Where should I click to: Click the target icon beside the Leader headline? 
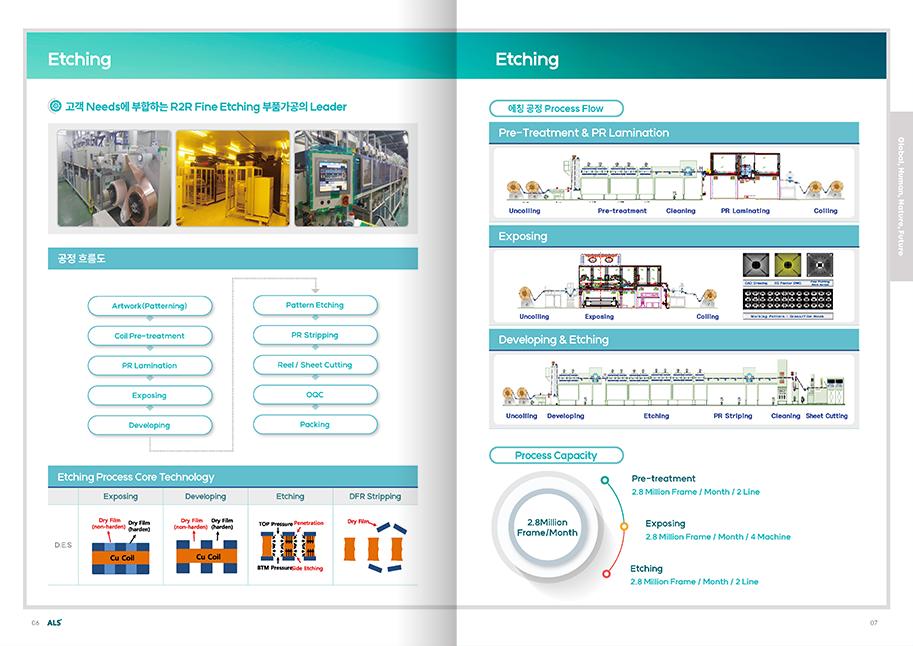[x=55, y=106]
